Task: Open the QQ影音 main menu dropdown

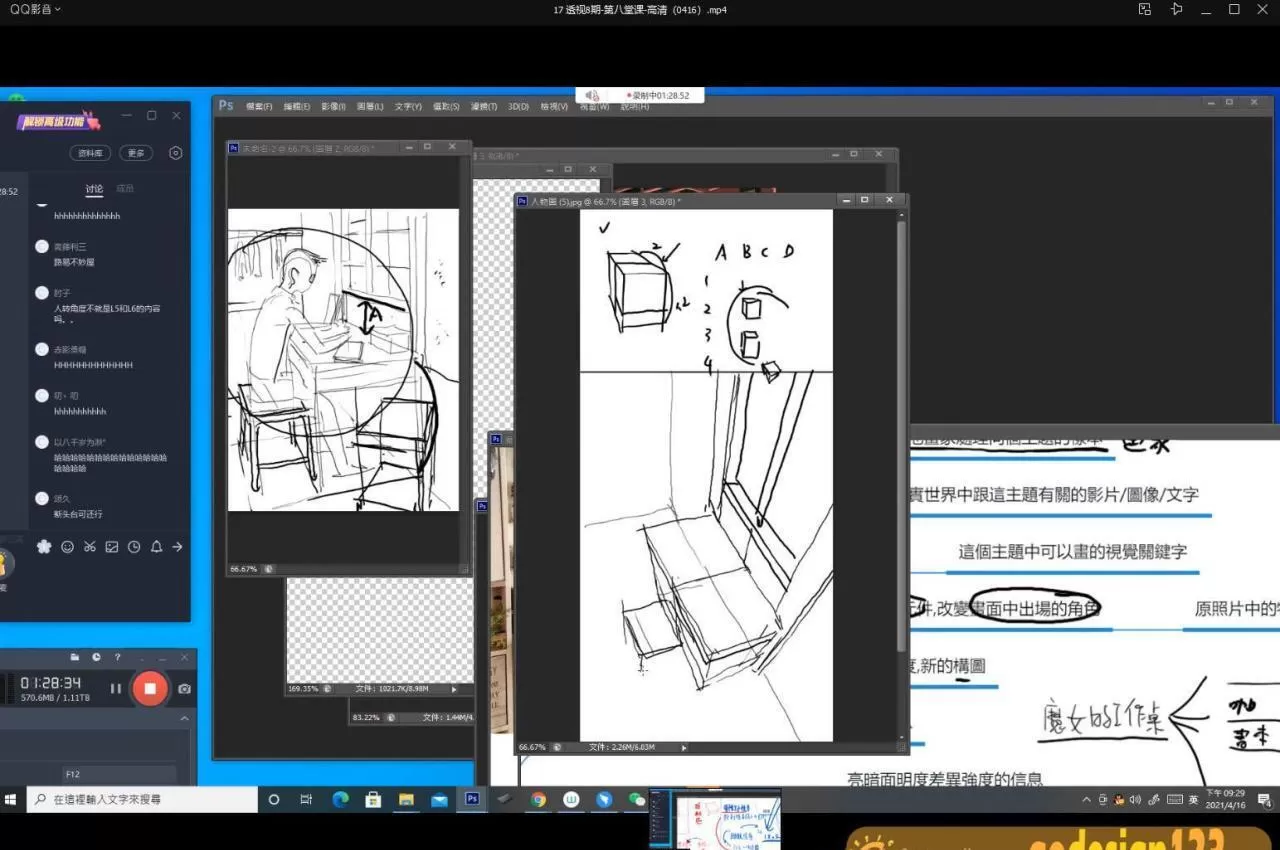Action: [35, 9]
